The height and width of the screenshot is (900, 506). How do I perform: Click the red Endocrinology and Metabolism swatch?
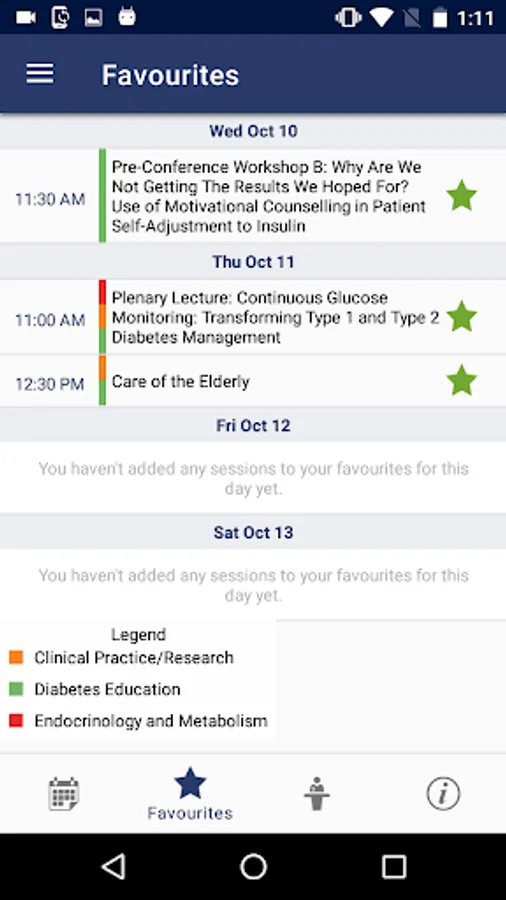pyautogui.click(x=16, y=720)
